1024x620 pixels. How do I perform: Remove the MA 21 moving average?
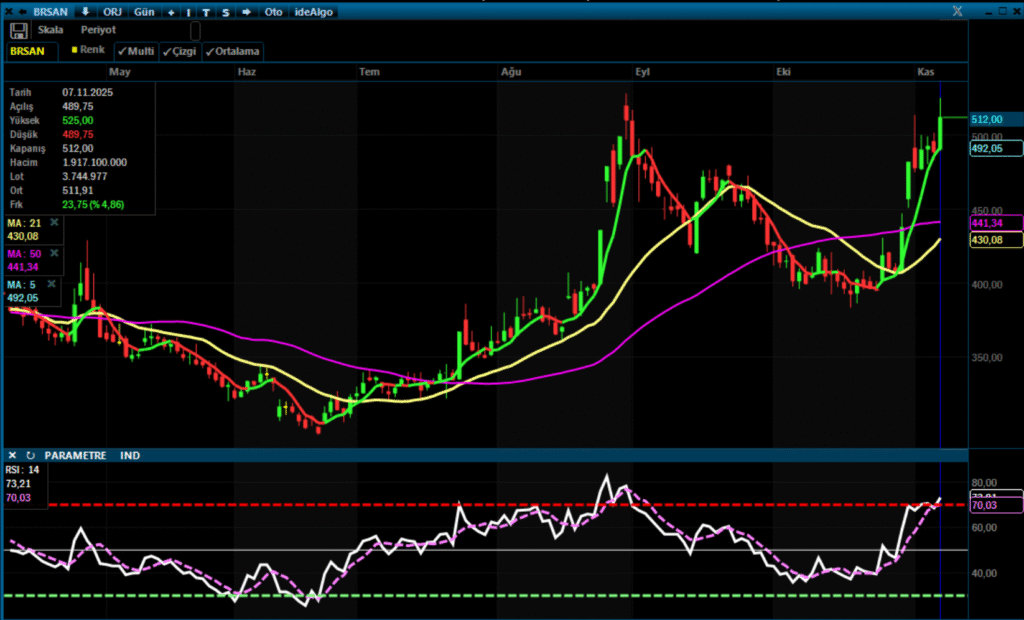pyautogui.click(x=54, y=222)
